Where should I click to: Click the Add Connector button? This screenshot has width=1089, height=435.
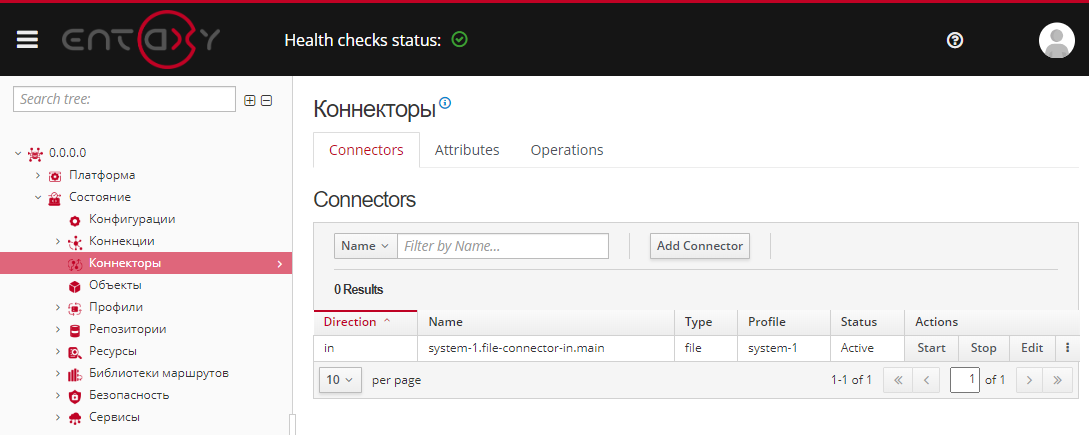700,246
